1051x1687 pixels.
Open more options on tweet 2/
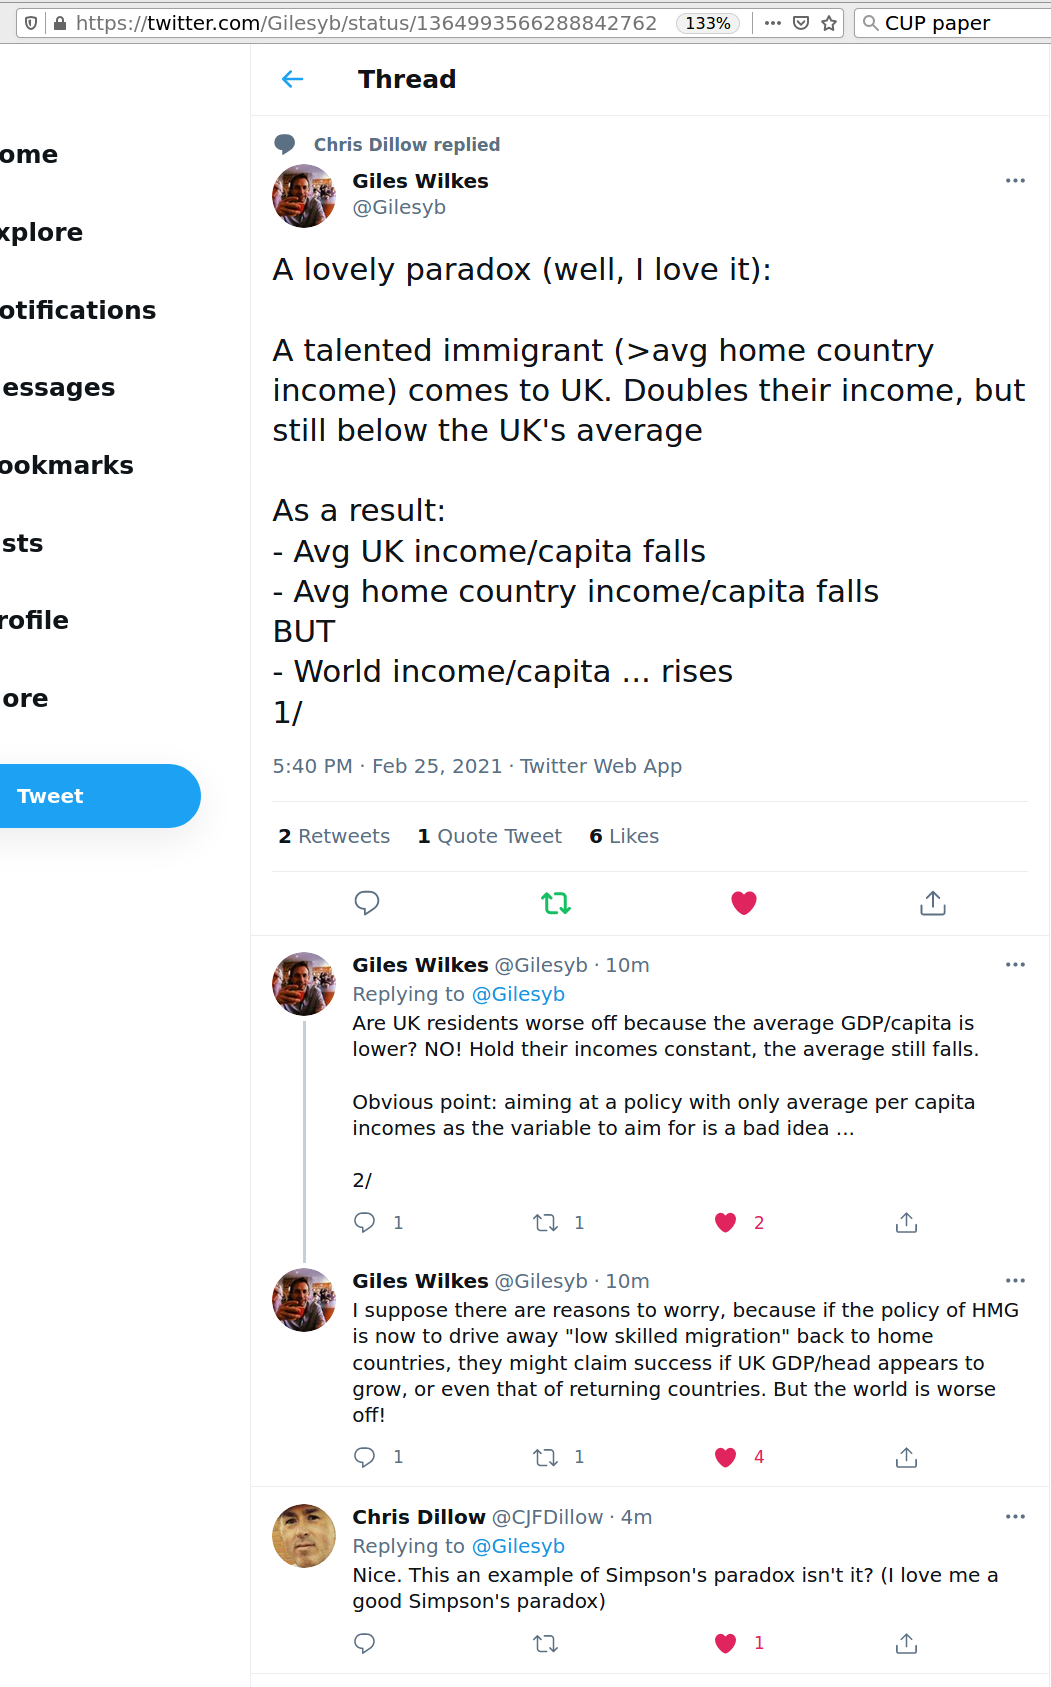(x=1015, y=965)
